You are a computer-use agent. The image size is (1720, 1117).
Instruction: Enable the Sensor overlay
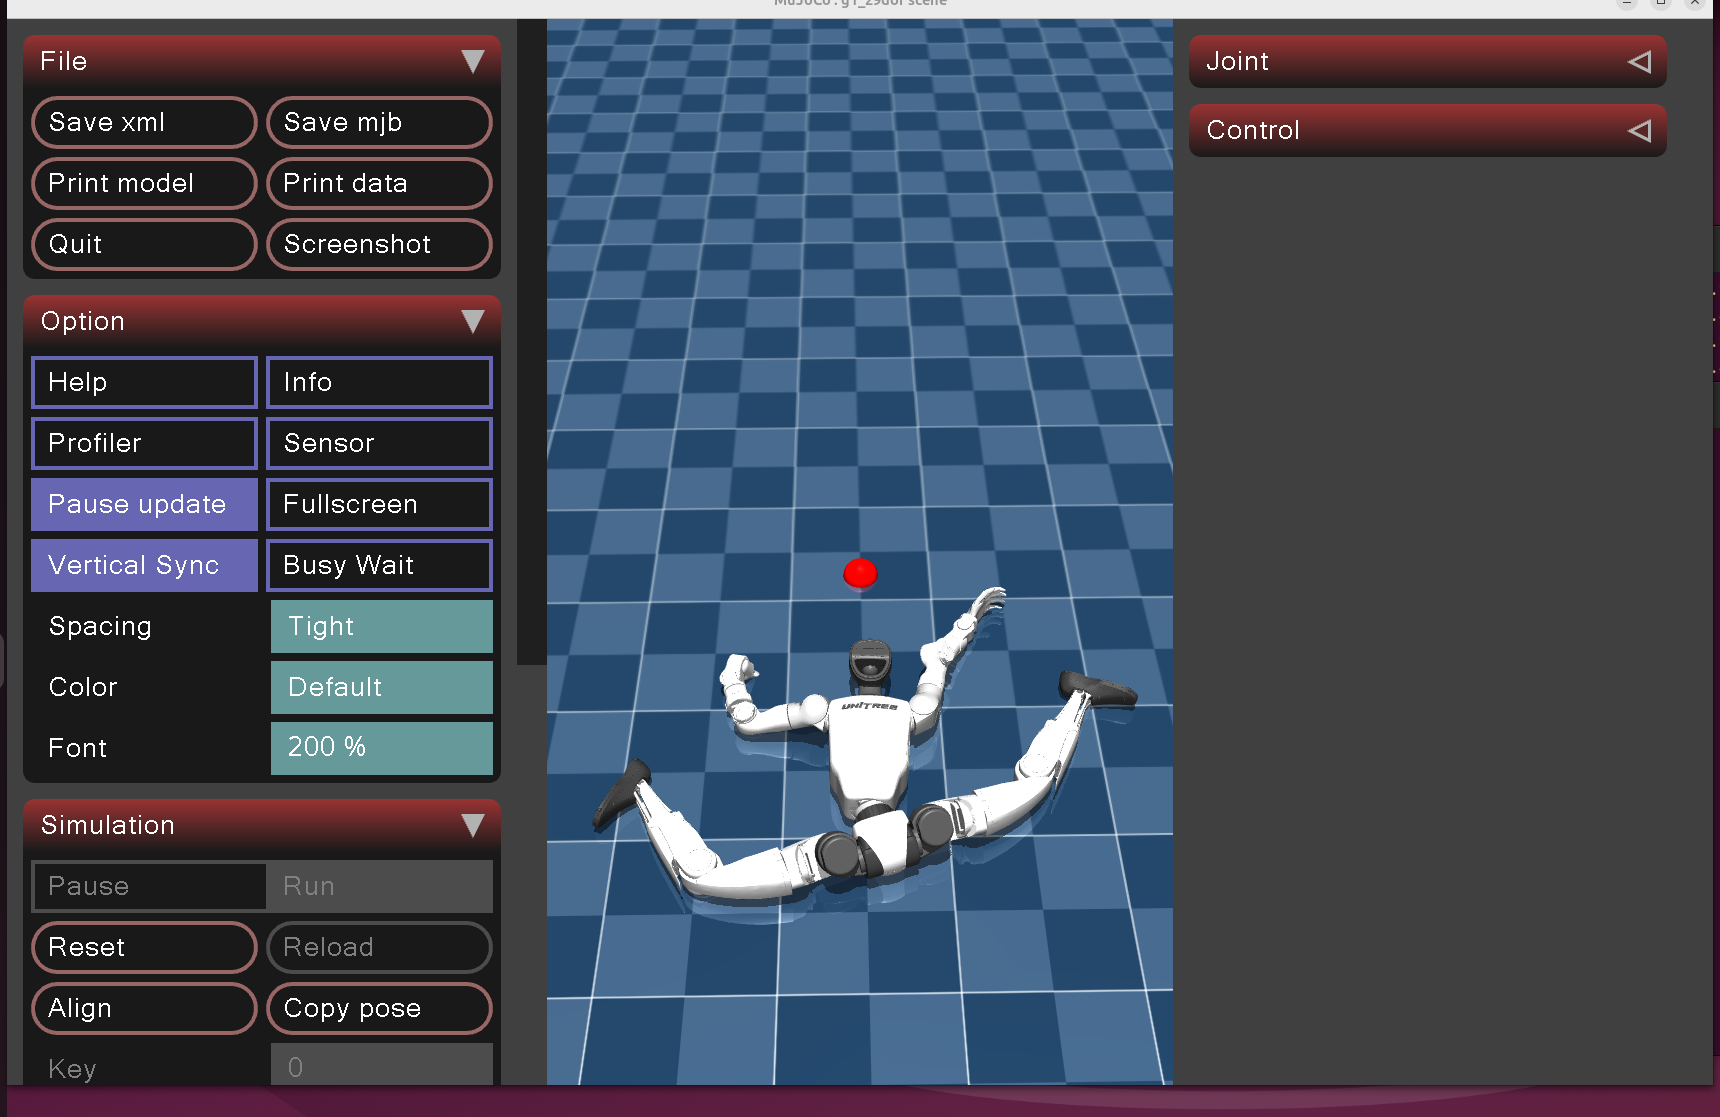tap(379, 443)
